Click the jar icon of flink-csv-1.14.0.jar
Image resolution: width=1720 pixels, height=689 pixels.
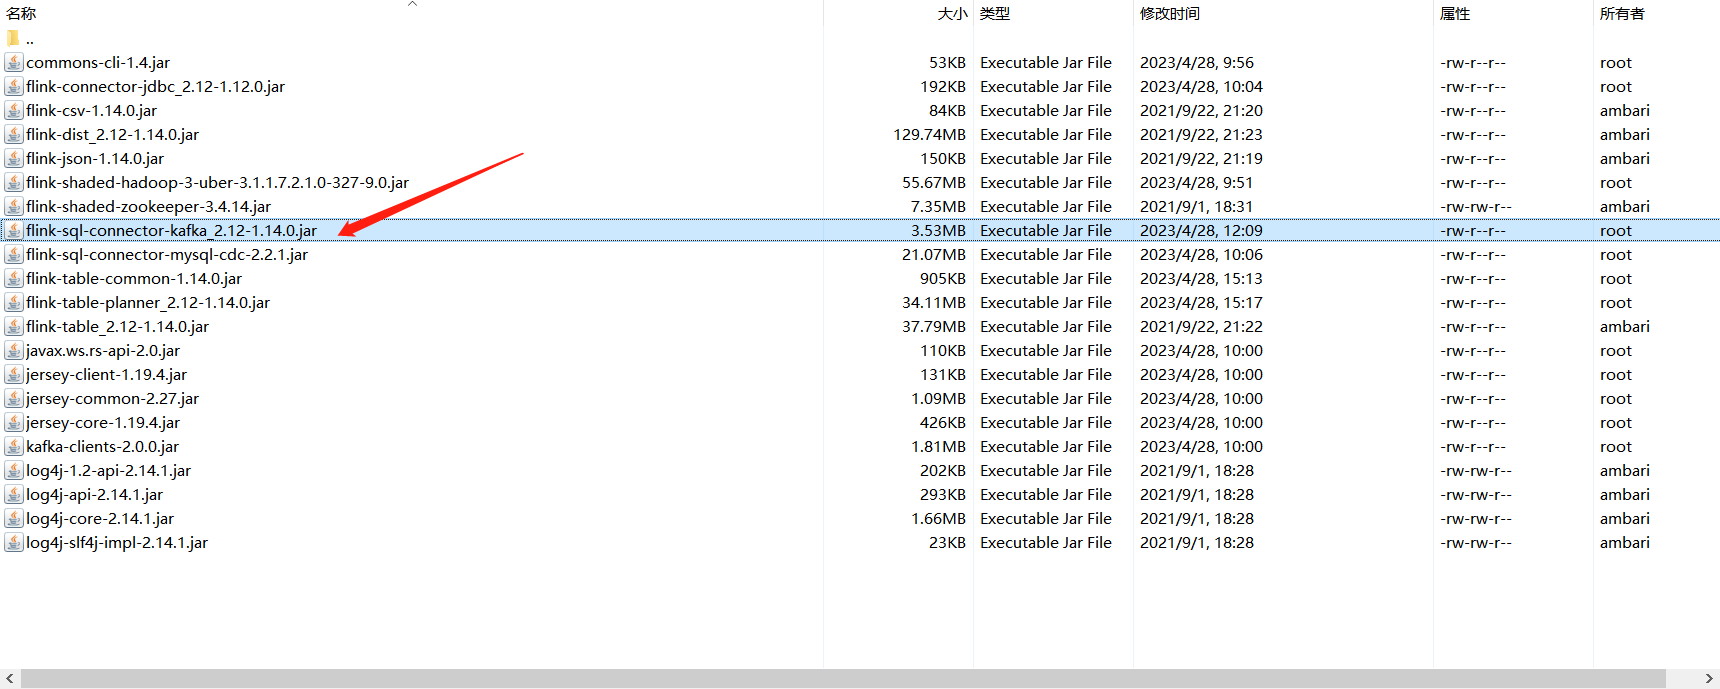(14, 110)
